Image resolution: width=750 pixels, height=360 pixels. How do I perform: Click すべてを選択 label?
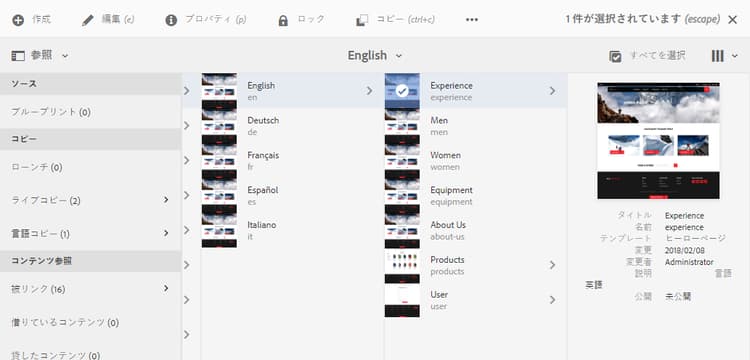(x=658, y=55)
